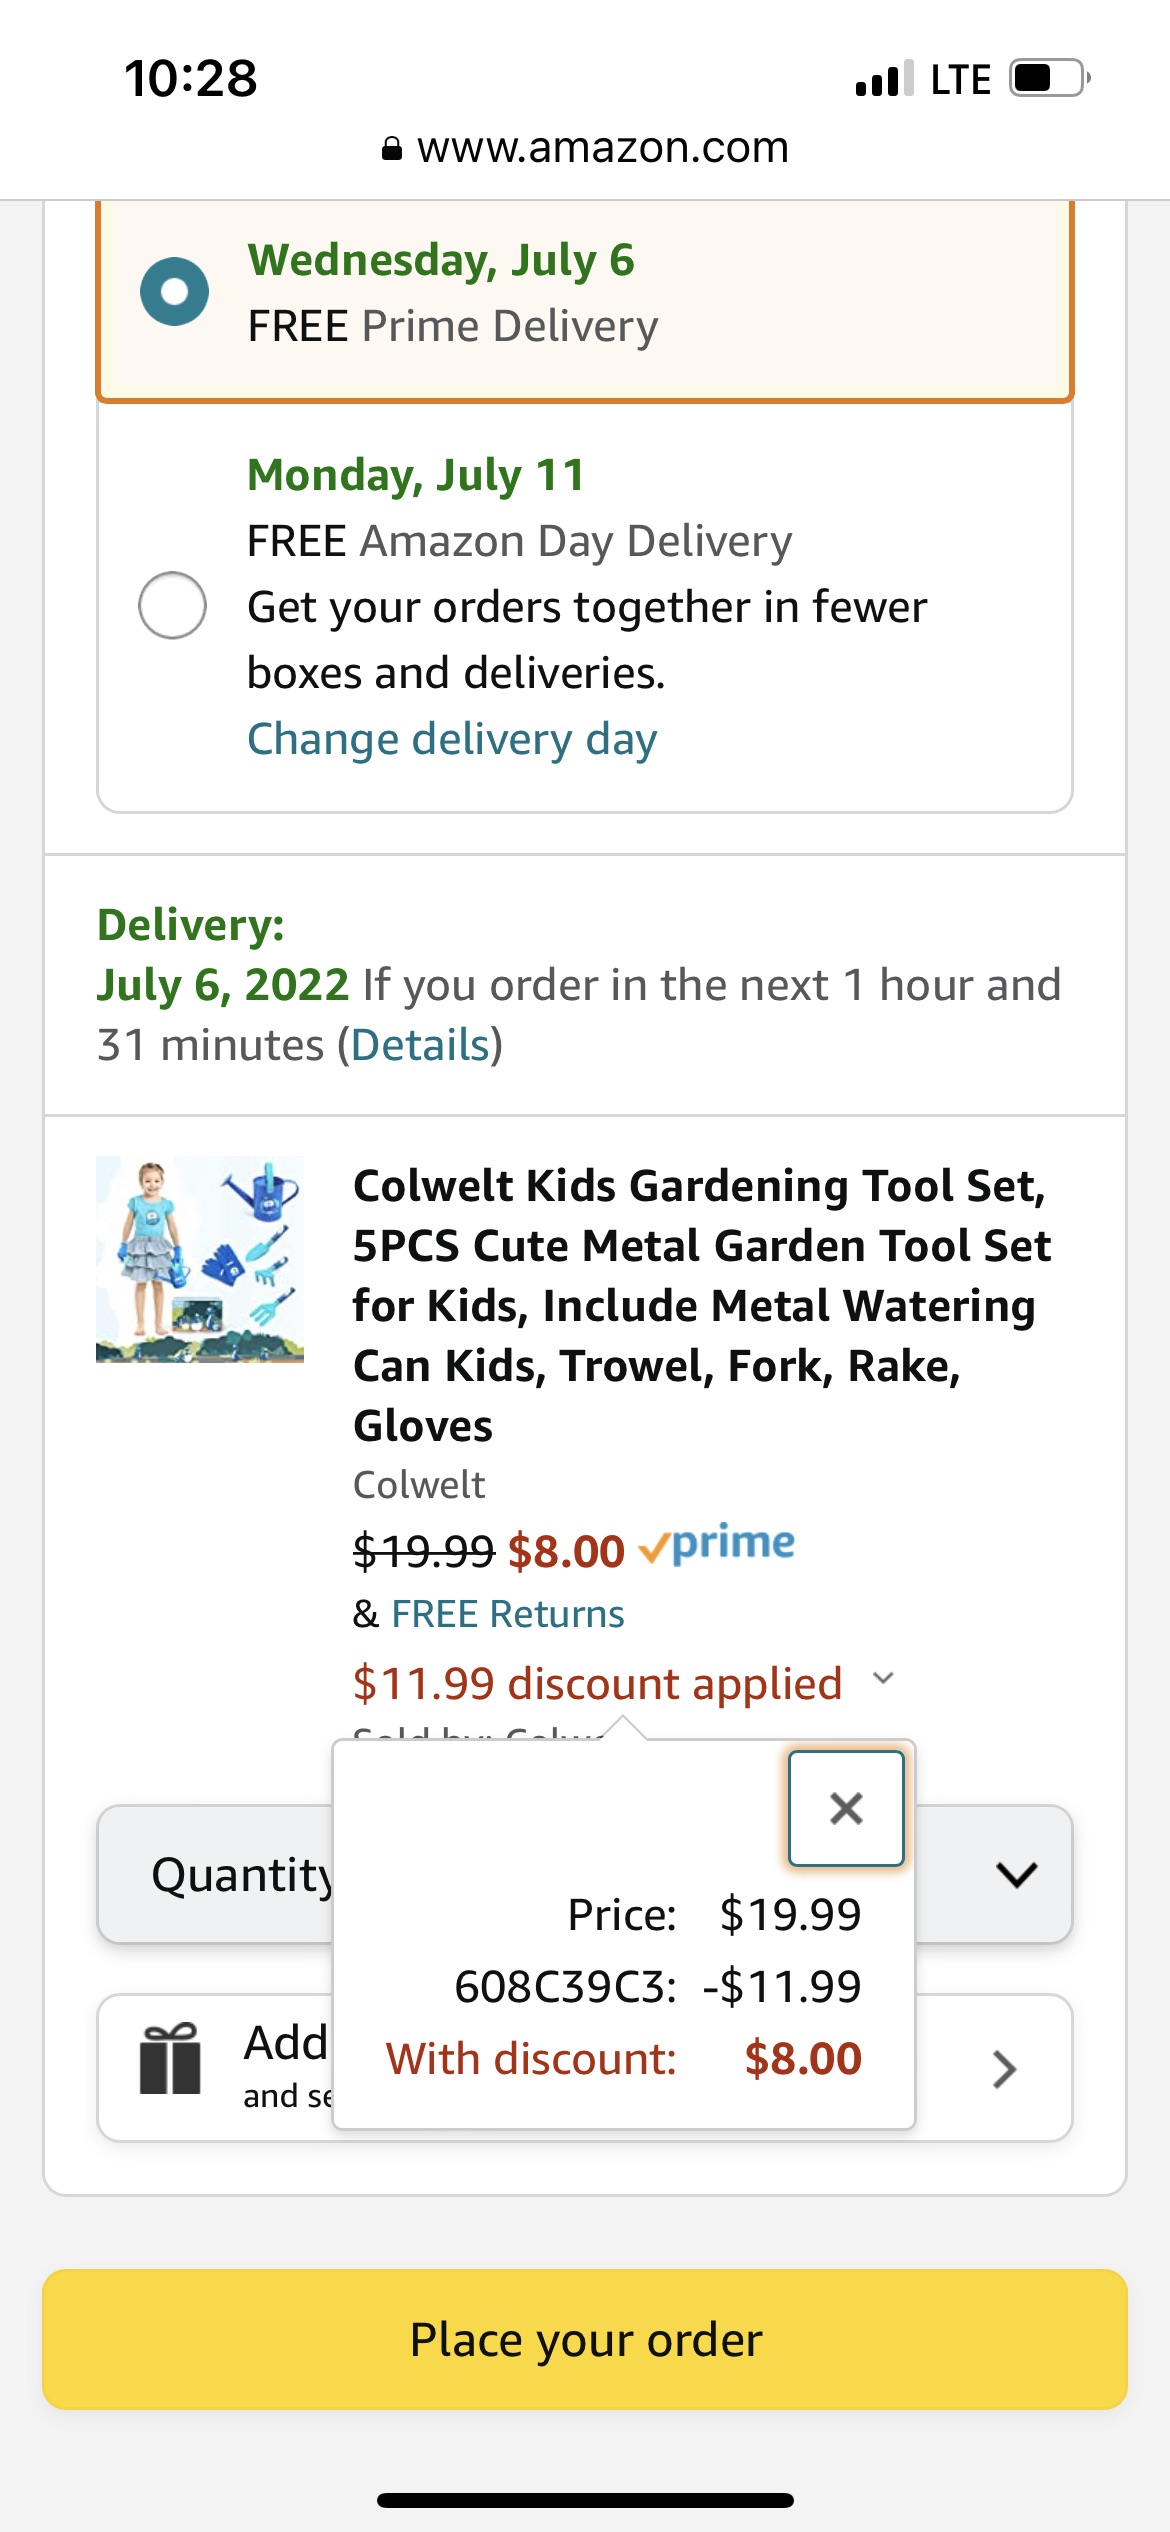Tap the cellular signal bars icon
1170x2532 pixels.
(884, 79)
